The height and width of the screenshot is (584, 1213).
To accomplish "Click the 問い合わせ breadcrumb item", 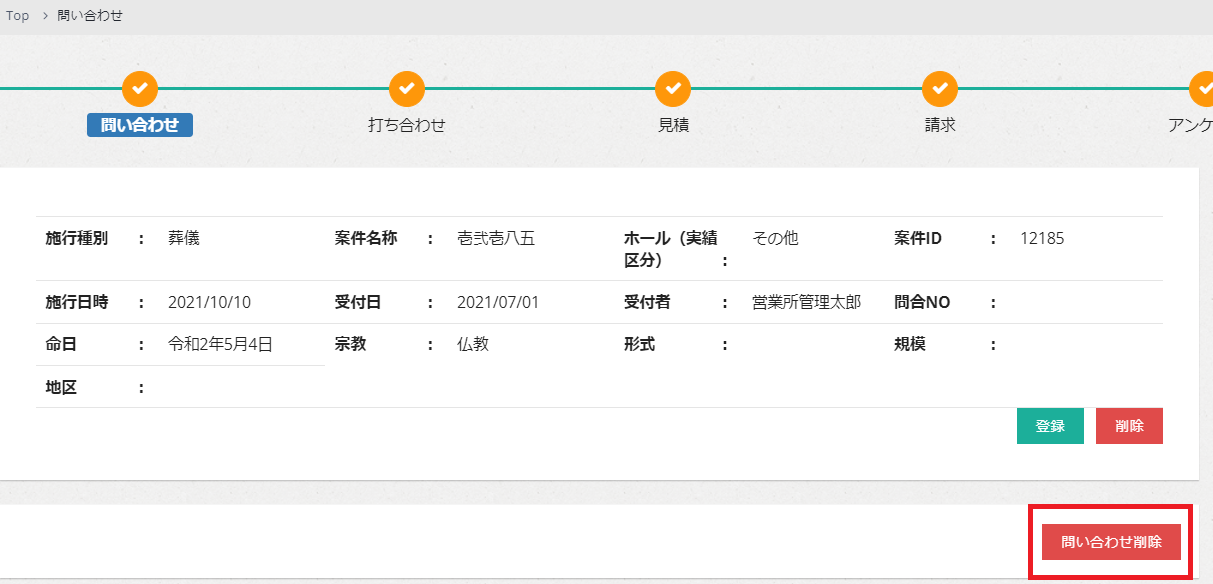I will pyautogui.click(x=90, y=16).
